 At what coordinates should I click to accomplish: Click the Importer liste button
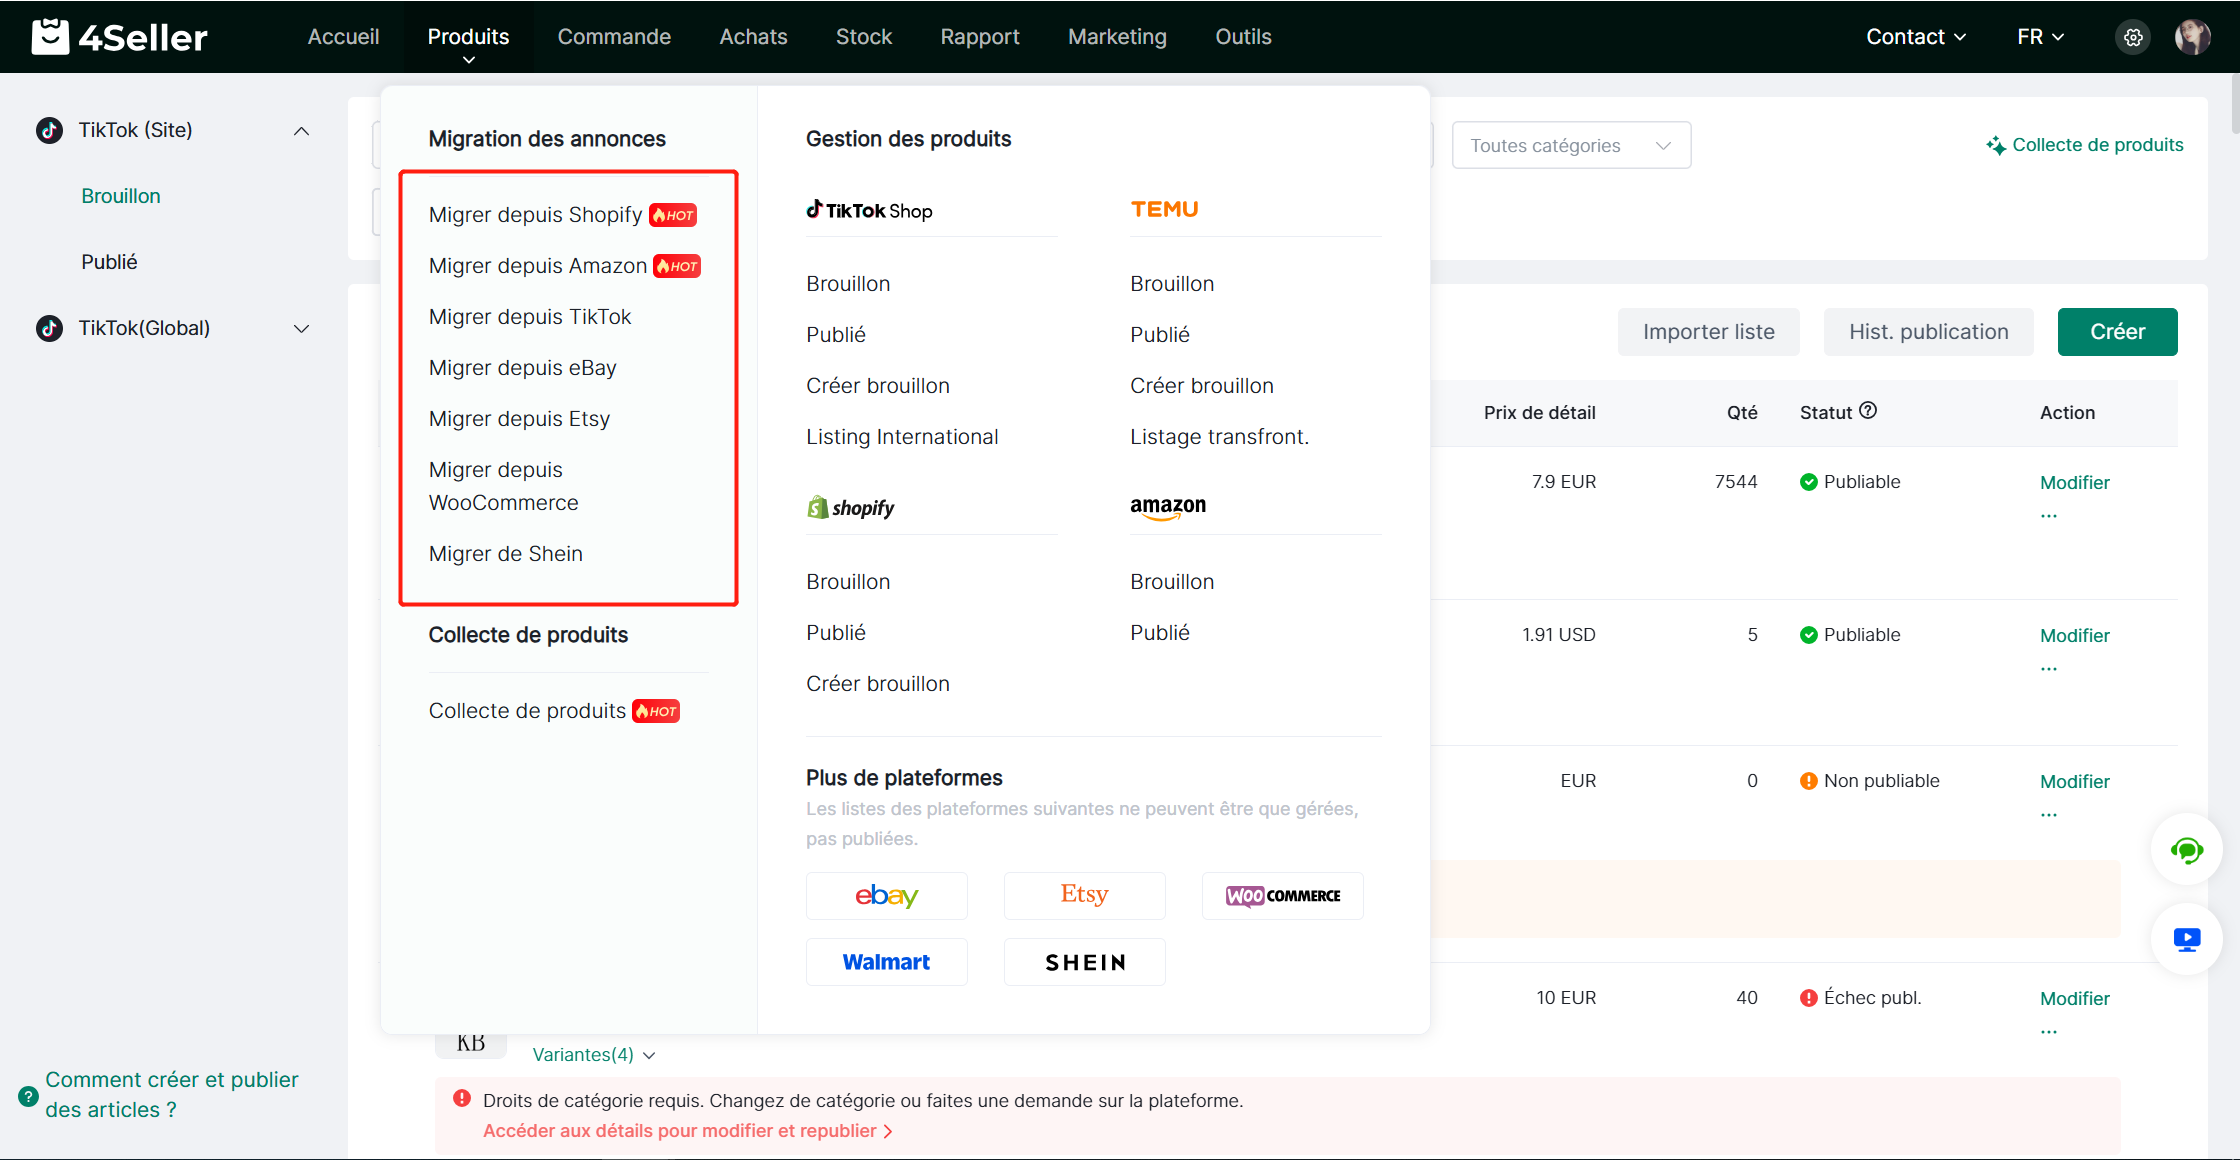click(1708, 332)
